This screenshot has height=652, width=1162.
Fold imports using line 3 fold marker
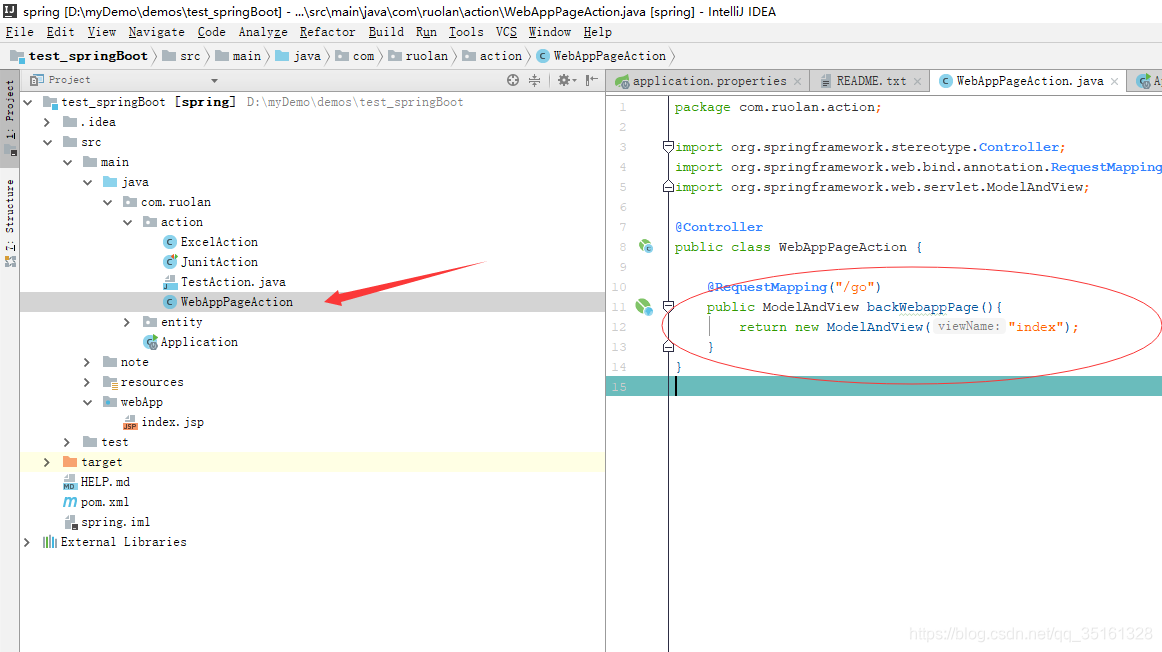pos(668,147)
